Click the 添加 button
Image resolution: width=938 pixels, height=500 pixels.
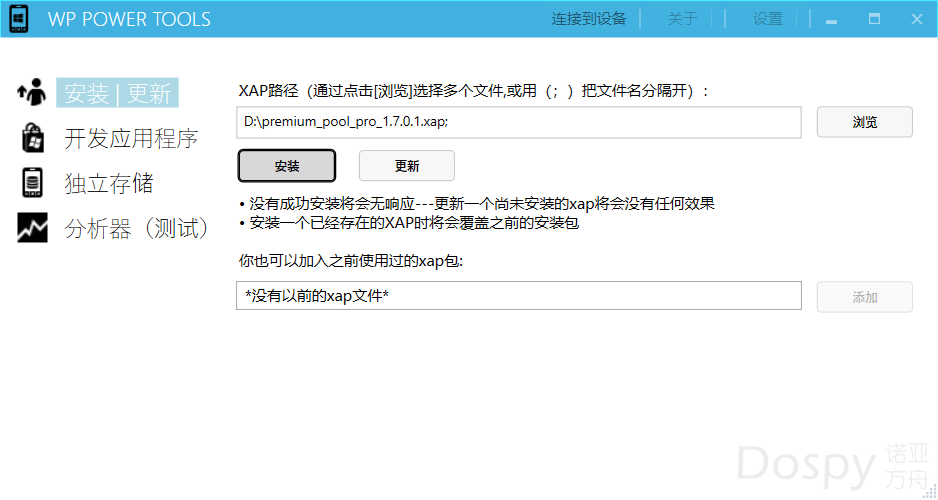[864, 297]
